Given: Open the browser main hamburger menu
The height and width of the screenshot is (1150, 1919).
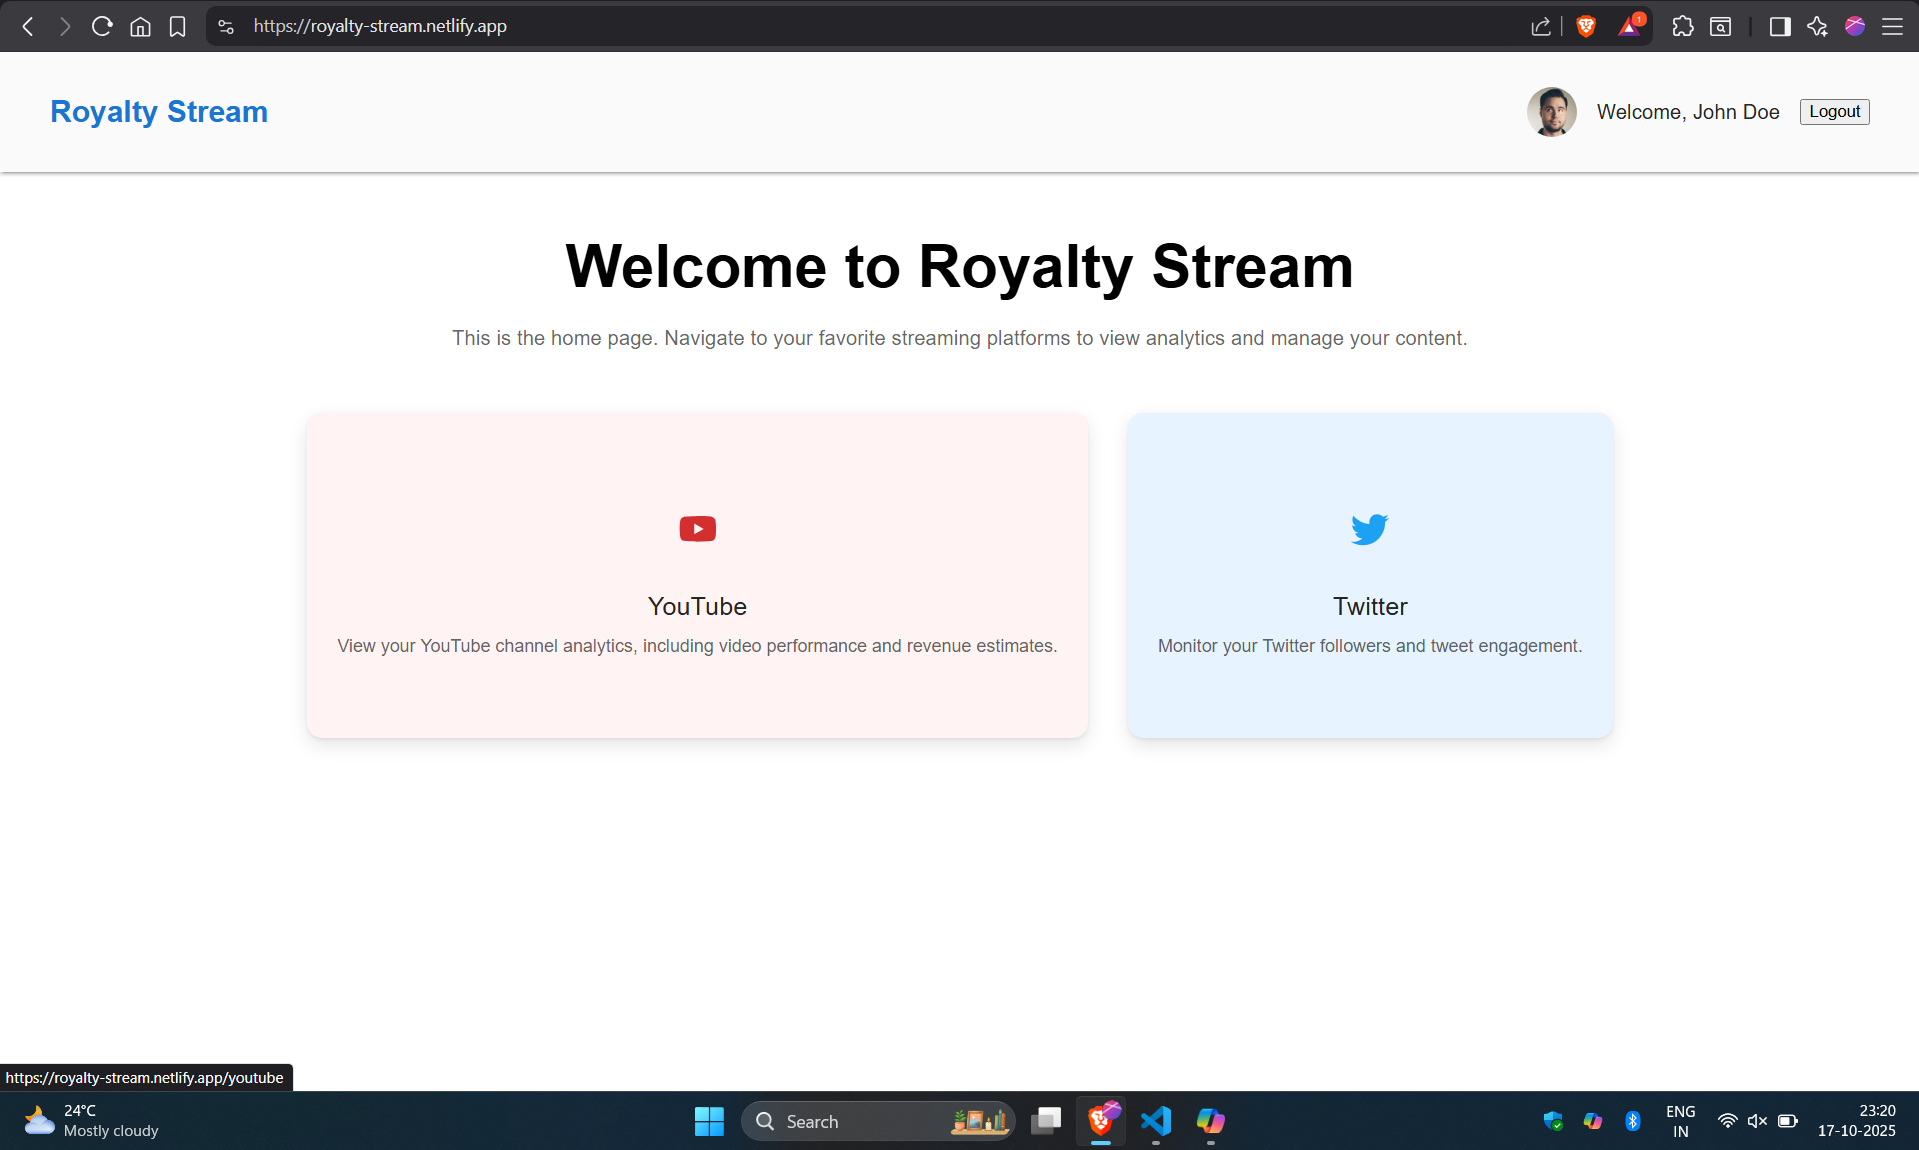Looking at the screenshot, I should (1892, 27).
